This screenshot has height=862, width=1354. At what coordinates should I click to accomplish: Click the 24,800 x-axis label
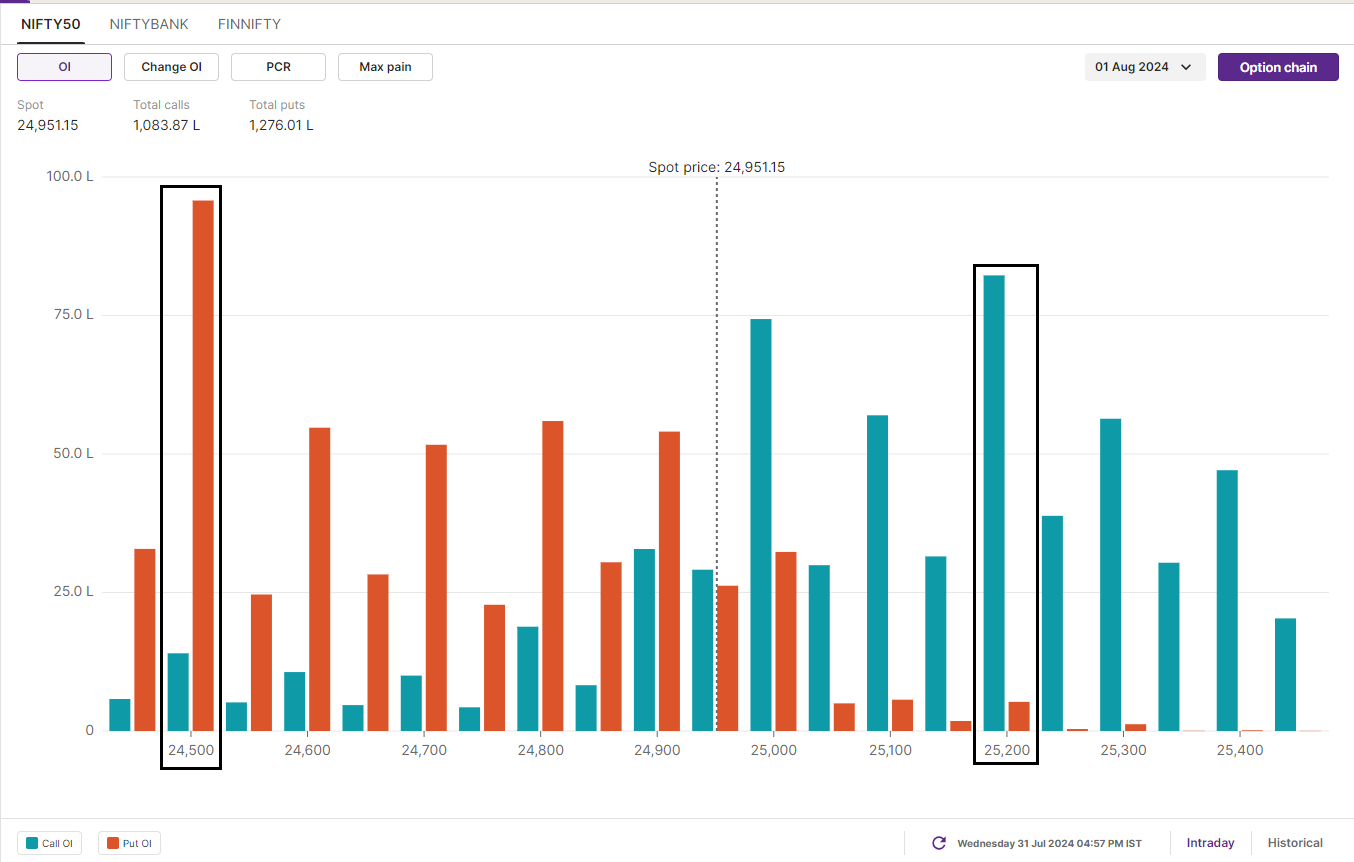point(540,750)
